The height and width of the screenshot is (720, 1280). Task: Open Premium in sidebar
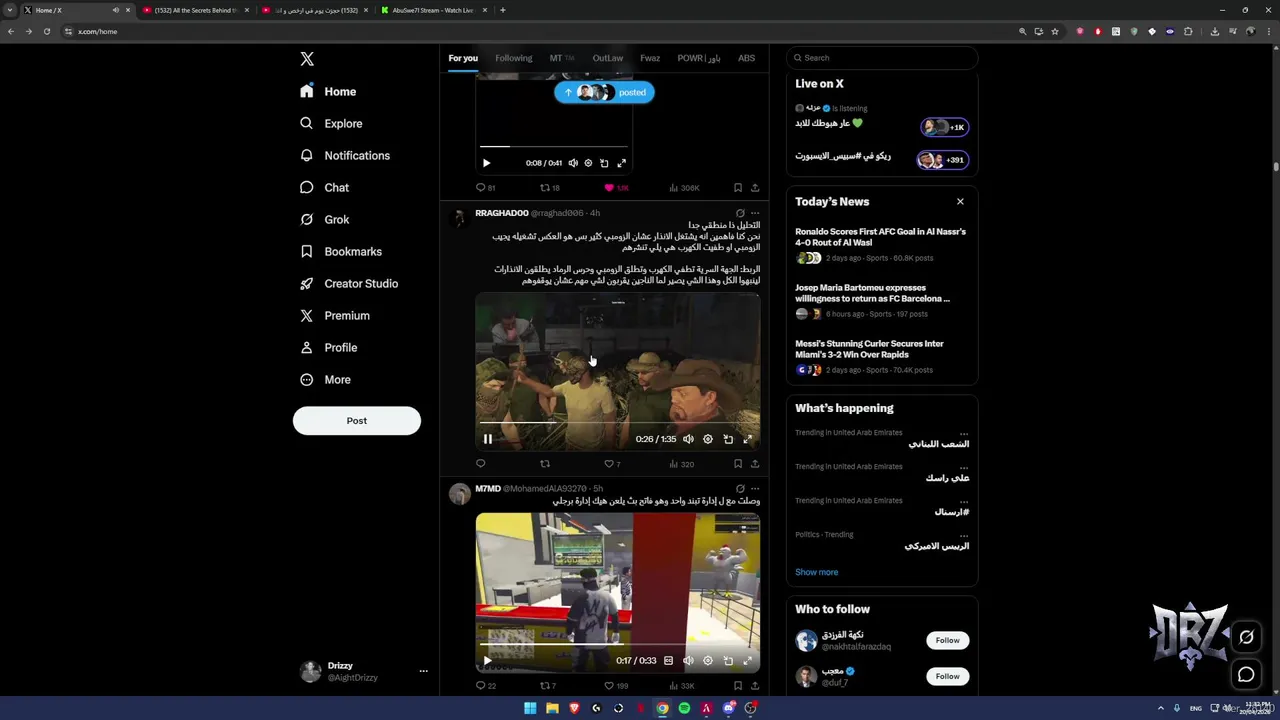coord(335,315)
